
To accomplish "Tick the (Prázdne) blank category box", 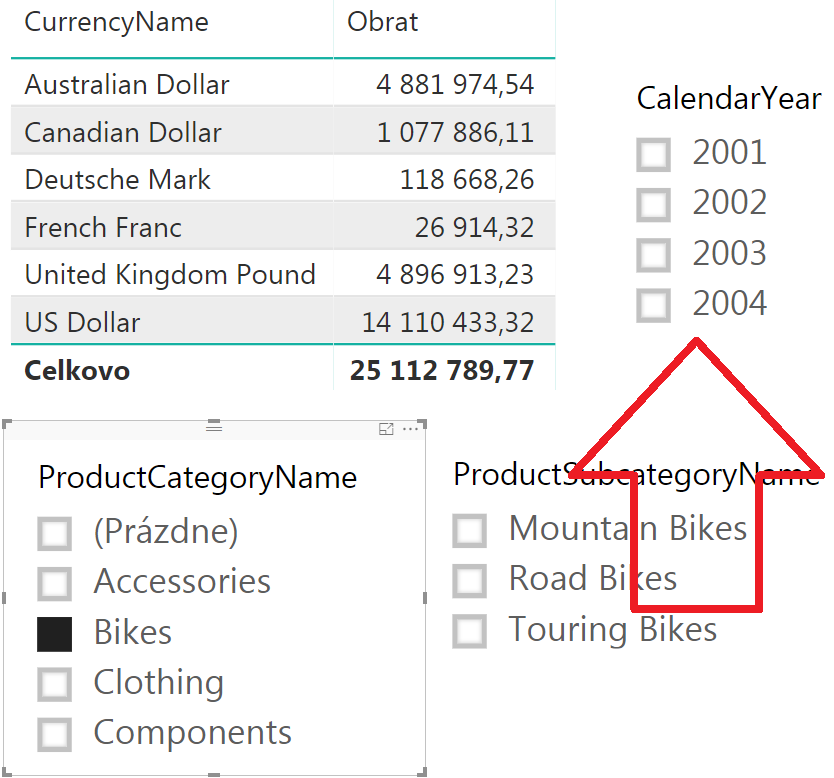I will coord(54,533).
